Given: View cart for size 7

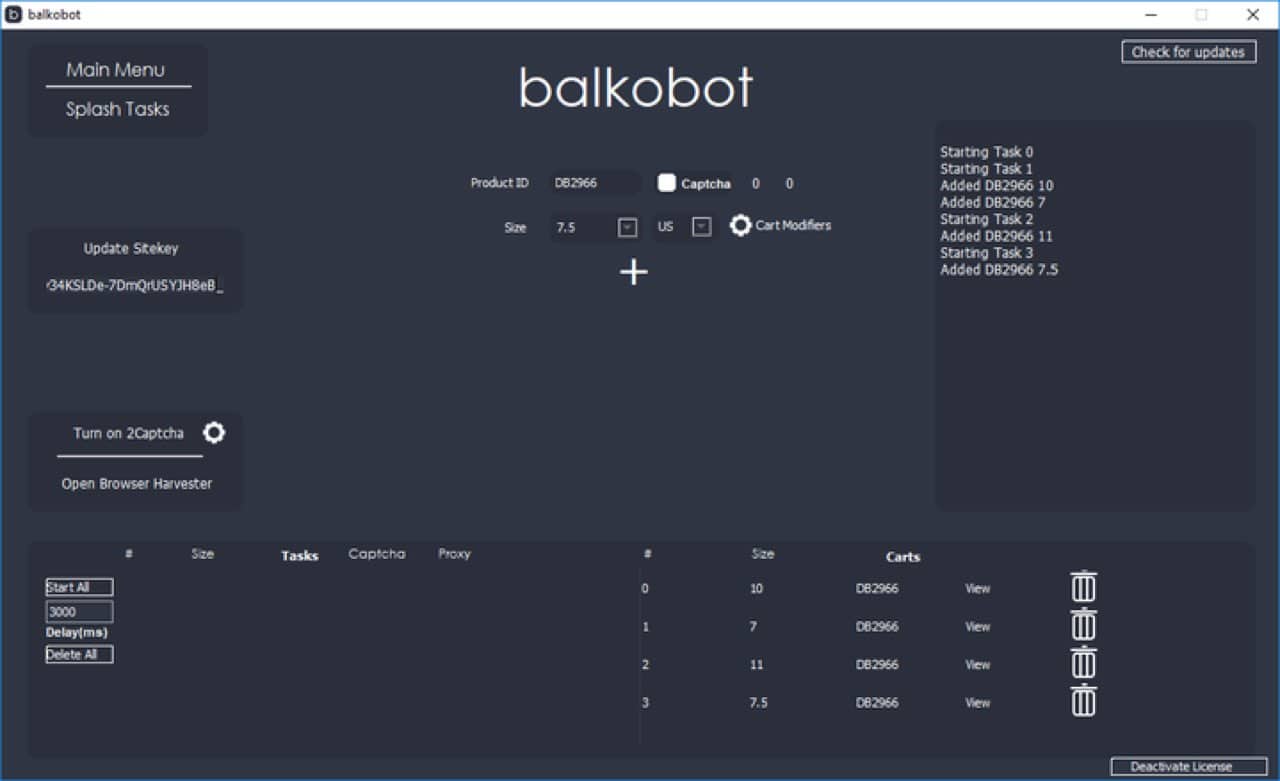Looking at the screenshot, I should click(x=978, y=626).
